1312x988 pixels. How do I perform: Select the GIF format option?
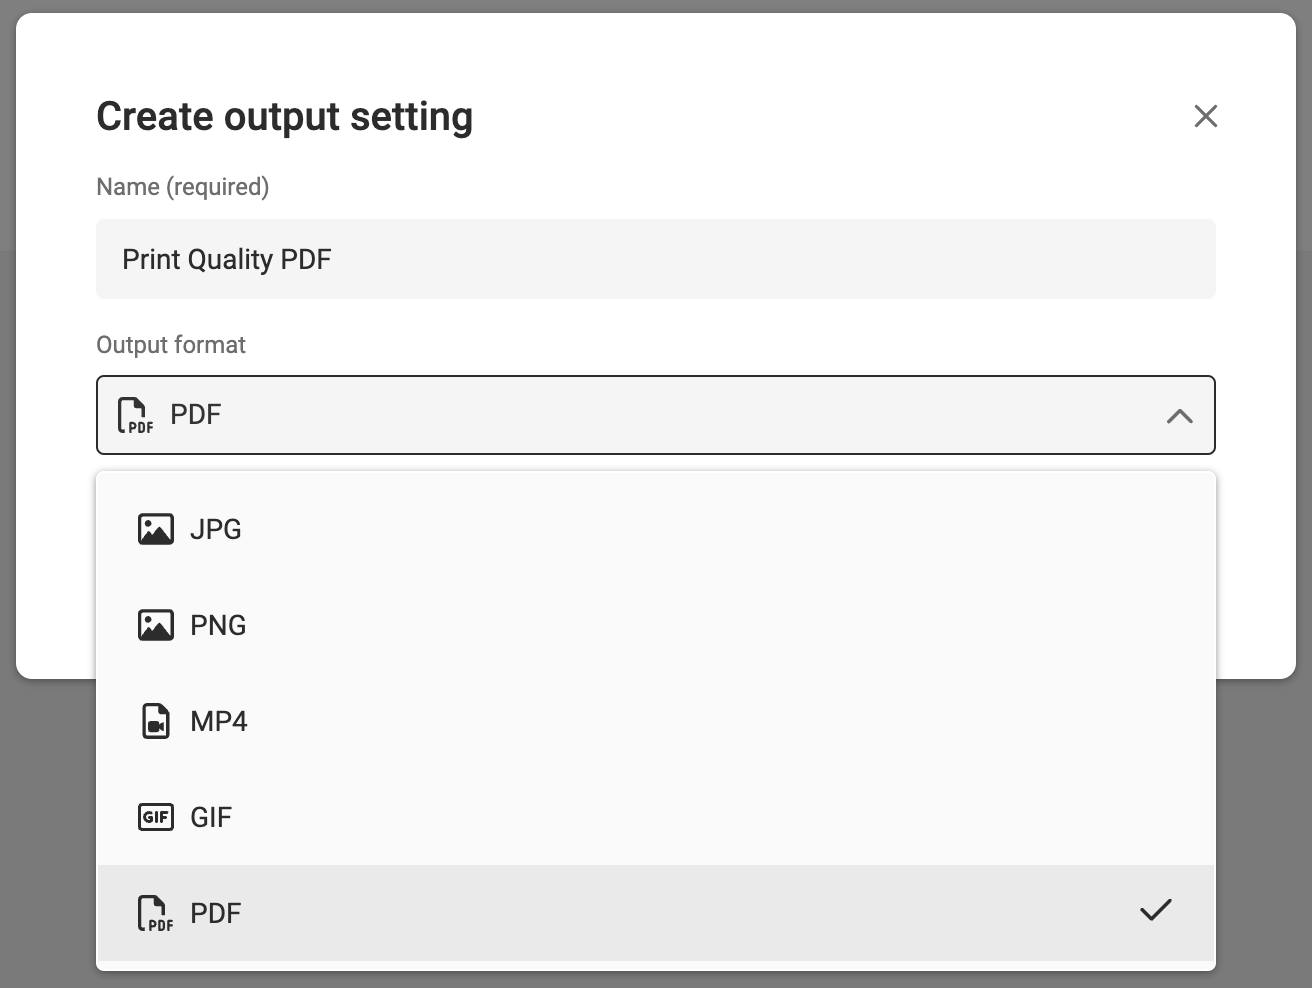tap(656, 817)
